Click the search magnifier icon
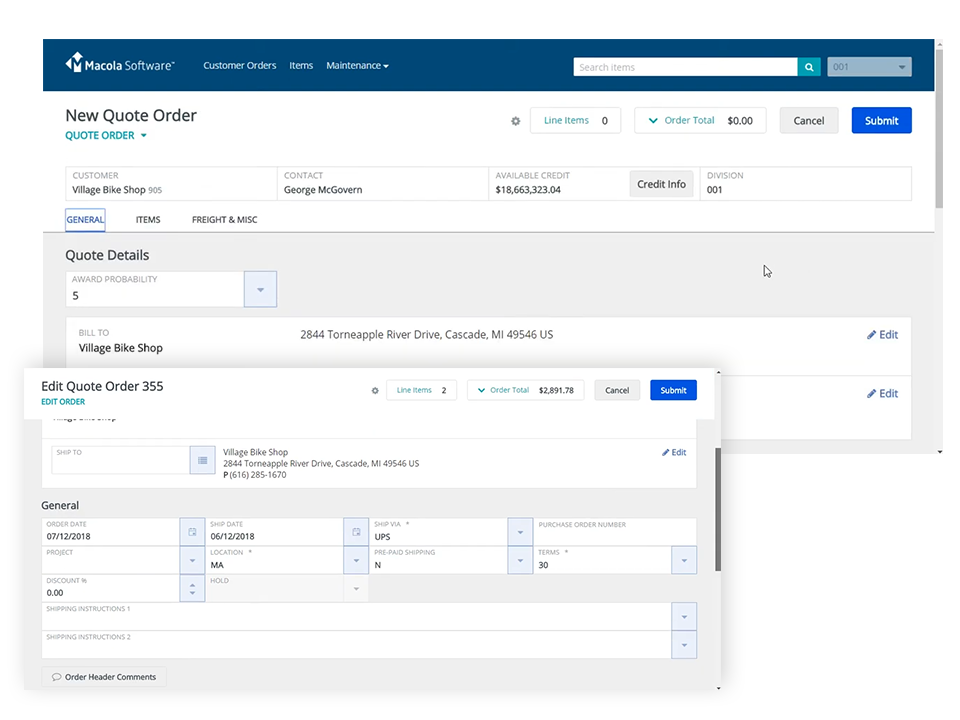Viewport: 960px width, 720px height. pyautogui.click(x=809, y=67)
